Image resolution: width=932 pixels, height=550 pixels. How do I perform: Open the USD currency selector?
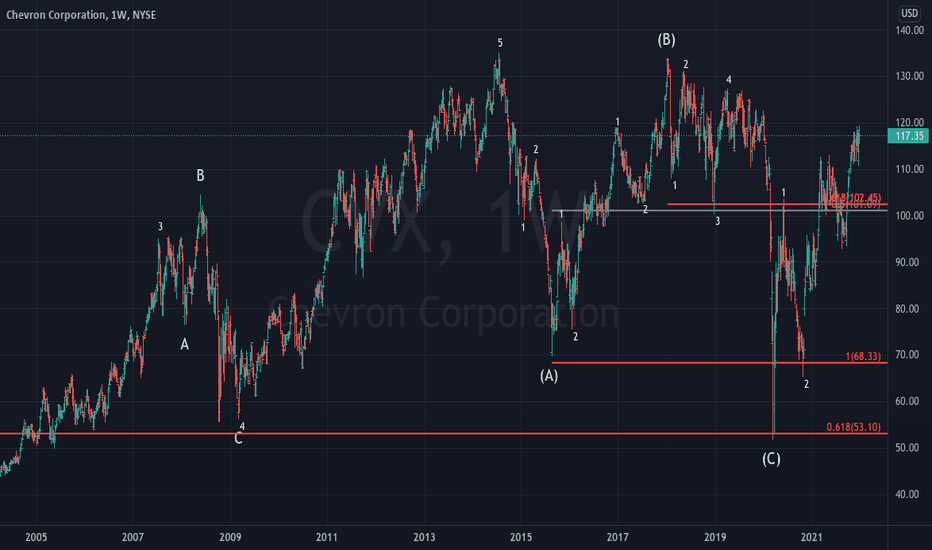point(909,13)
